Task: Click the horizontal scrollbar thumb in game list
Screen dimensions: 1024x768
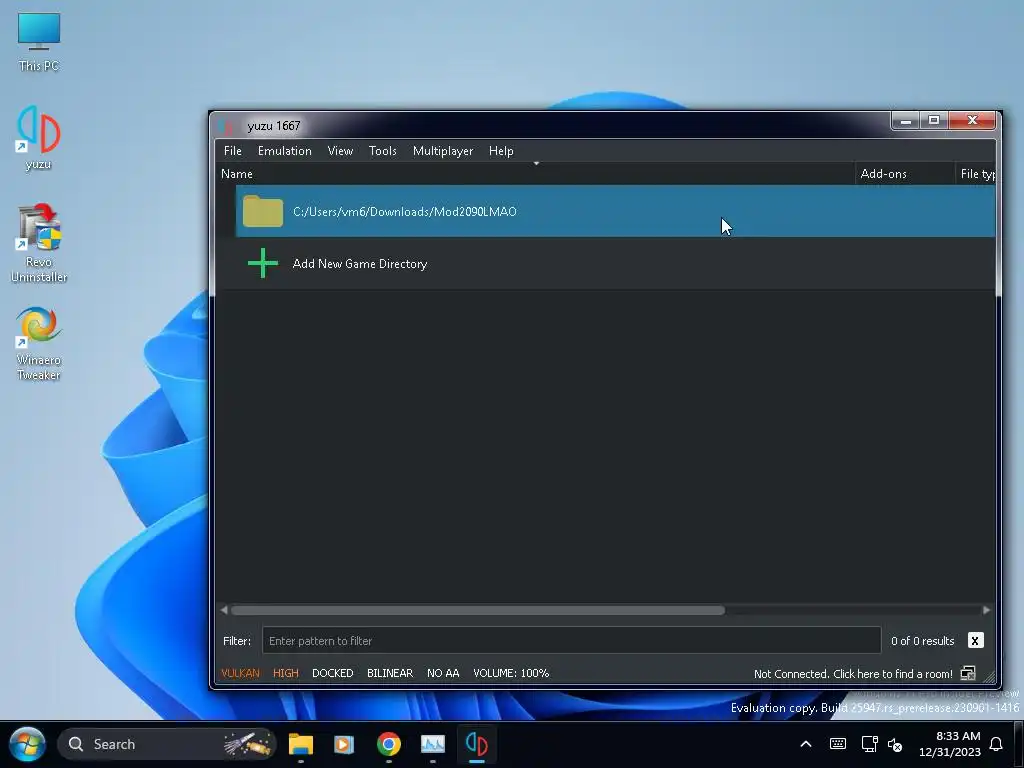Action: (477, 610)
